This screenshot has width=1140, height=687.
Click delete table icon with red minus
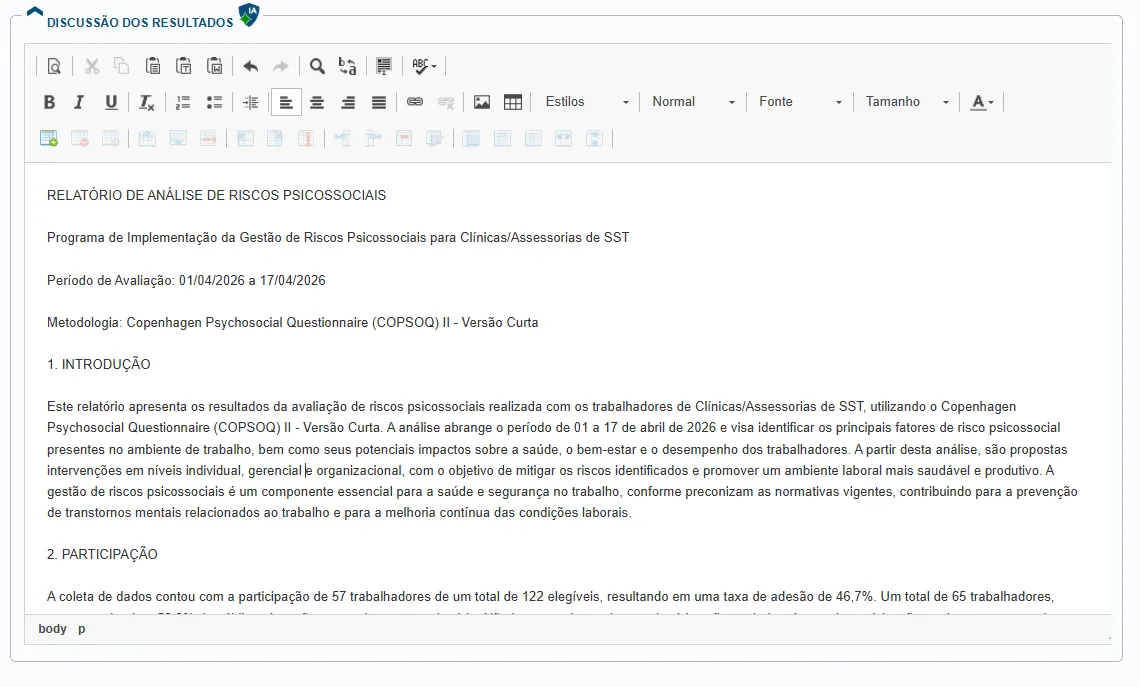pyautogui.click(x=79, y=138)
